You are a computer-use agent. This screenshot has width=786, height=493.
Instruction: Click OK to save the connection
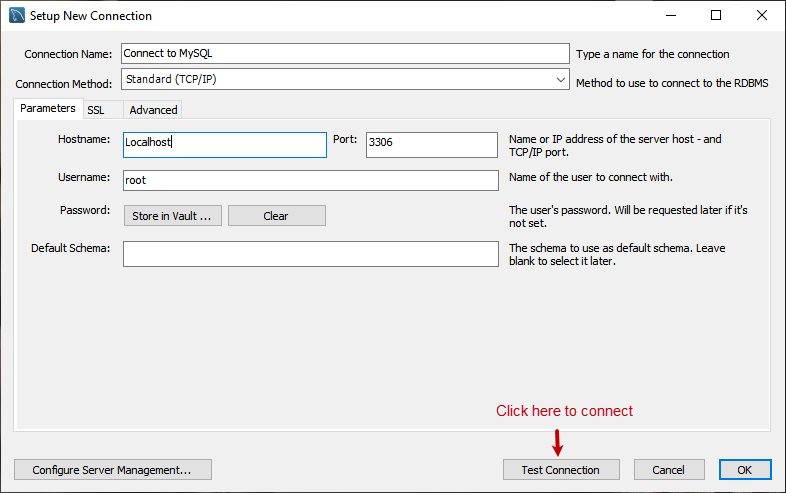coord(745,470)
